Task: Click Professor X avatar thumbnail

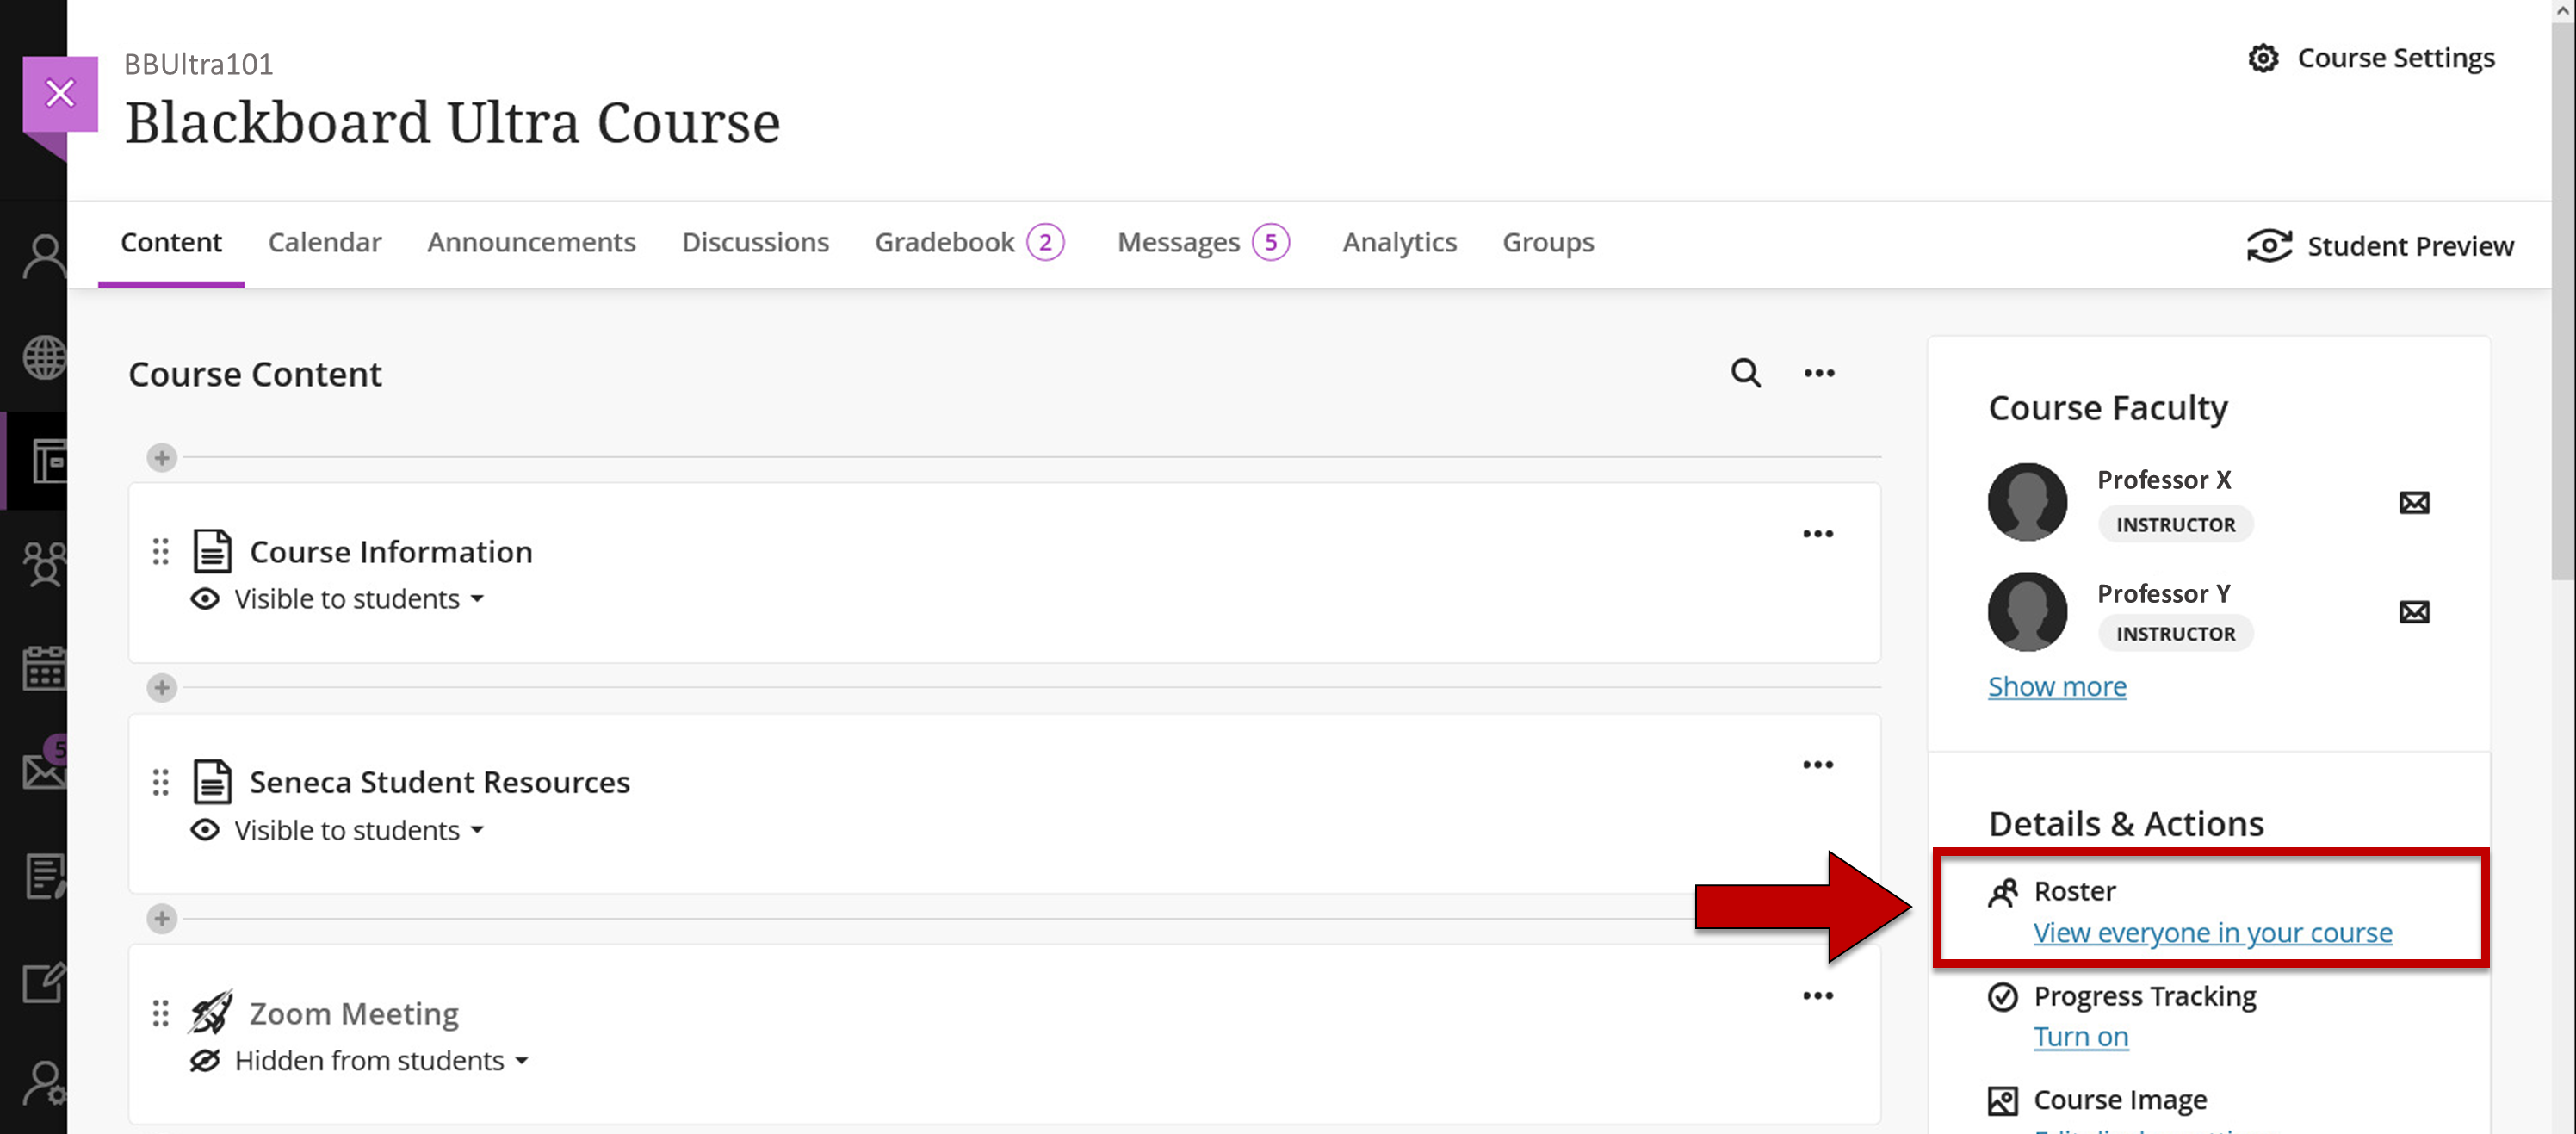Action: coord(2027,502)
